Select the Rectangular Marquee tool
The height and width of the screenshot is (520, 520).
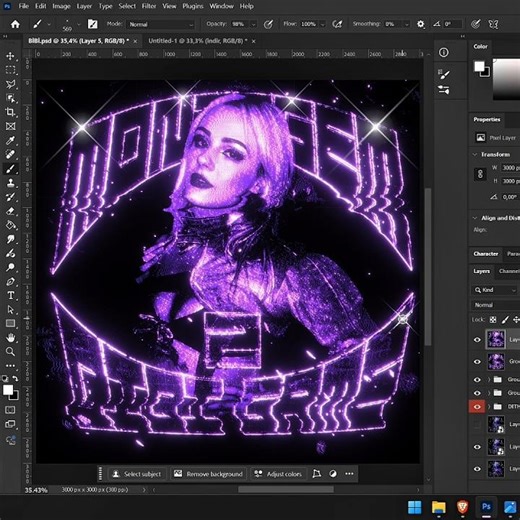pyautogui.click(x=10, y=70)
